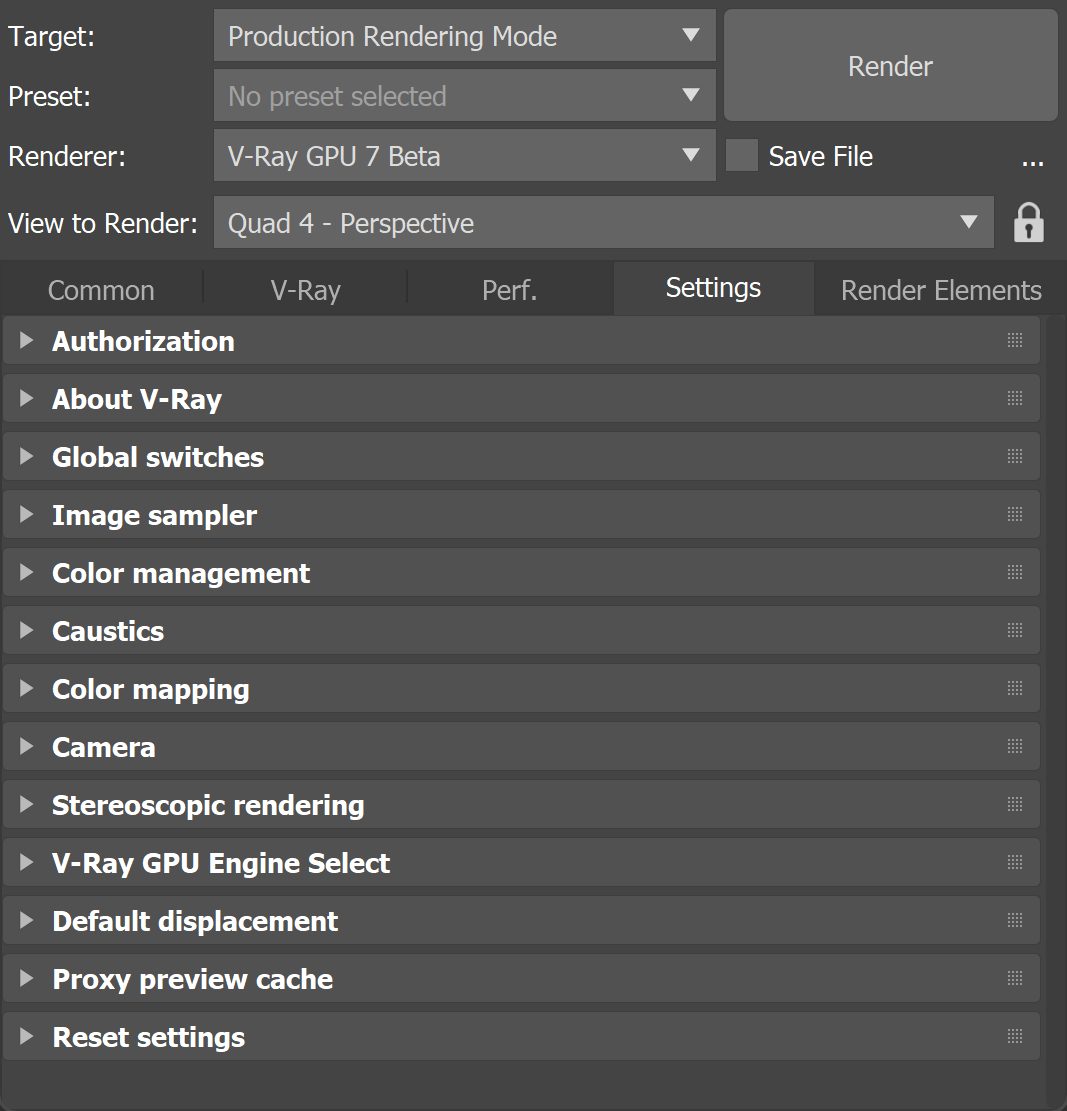Expand the About V-Ray rollout arrow
Viewport: 1067px width, 1111px height.
click(x=26, y=399)
